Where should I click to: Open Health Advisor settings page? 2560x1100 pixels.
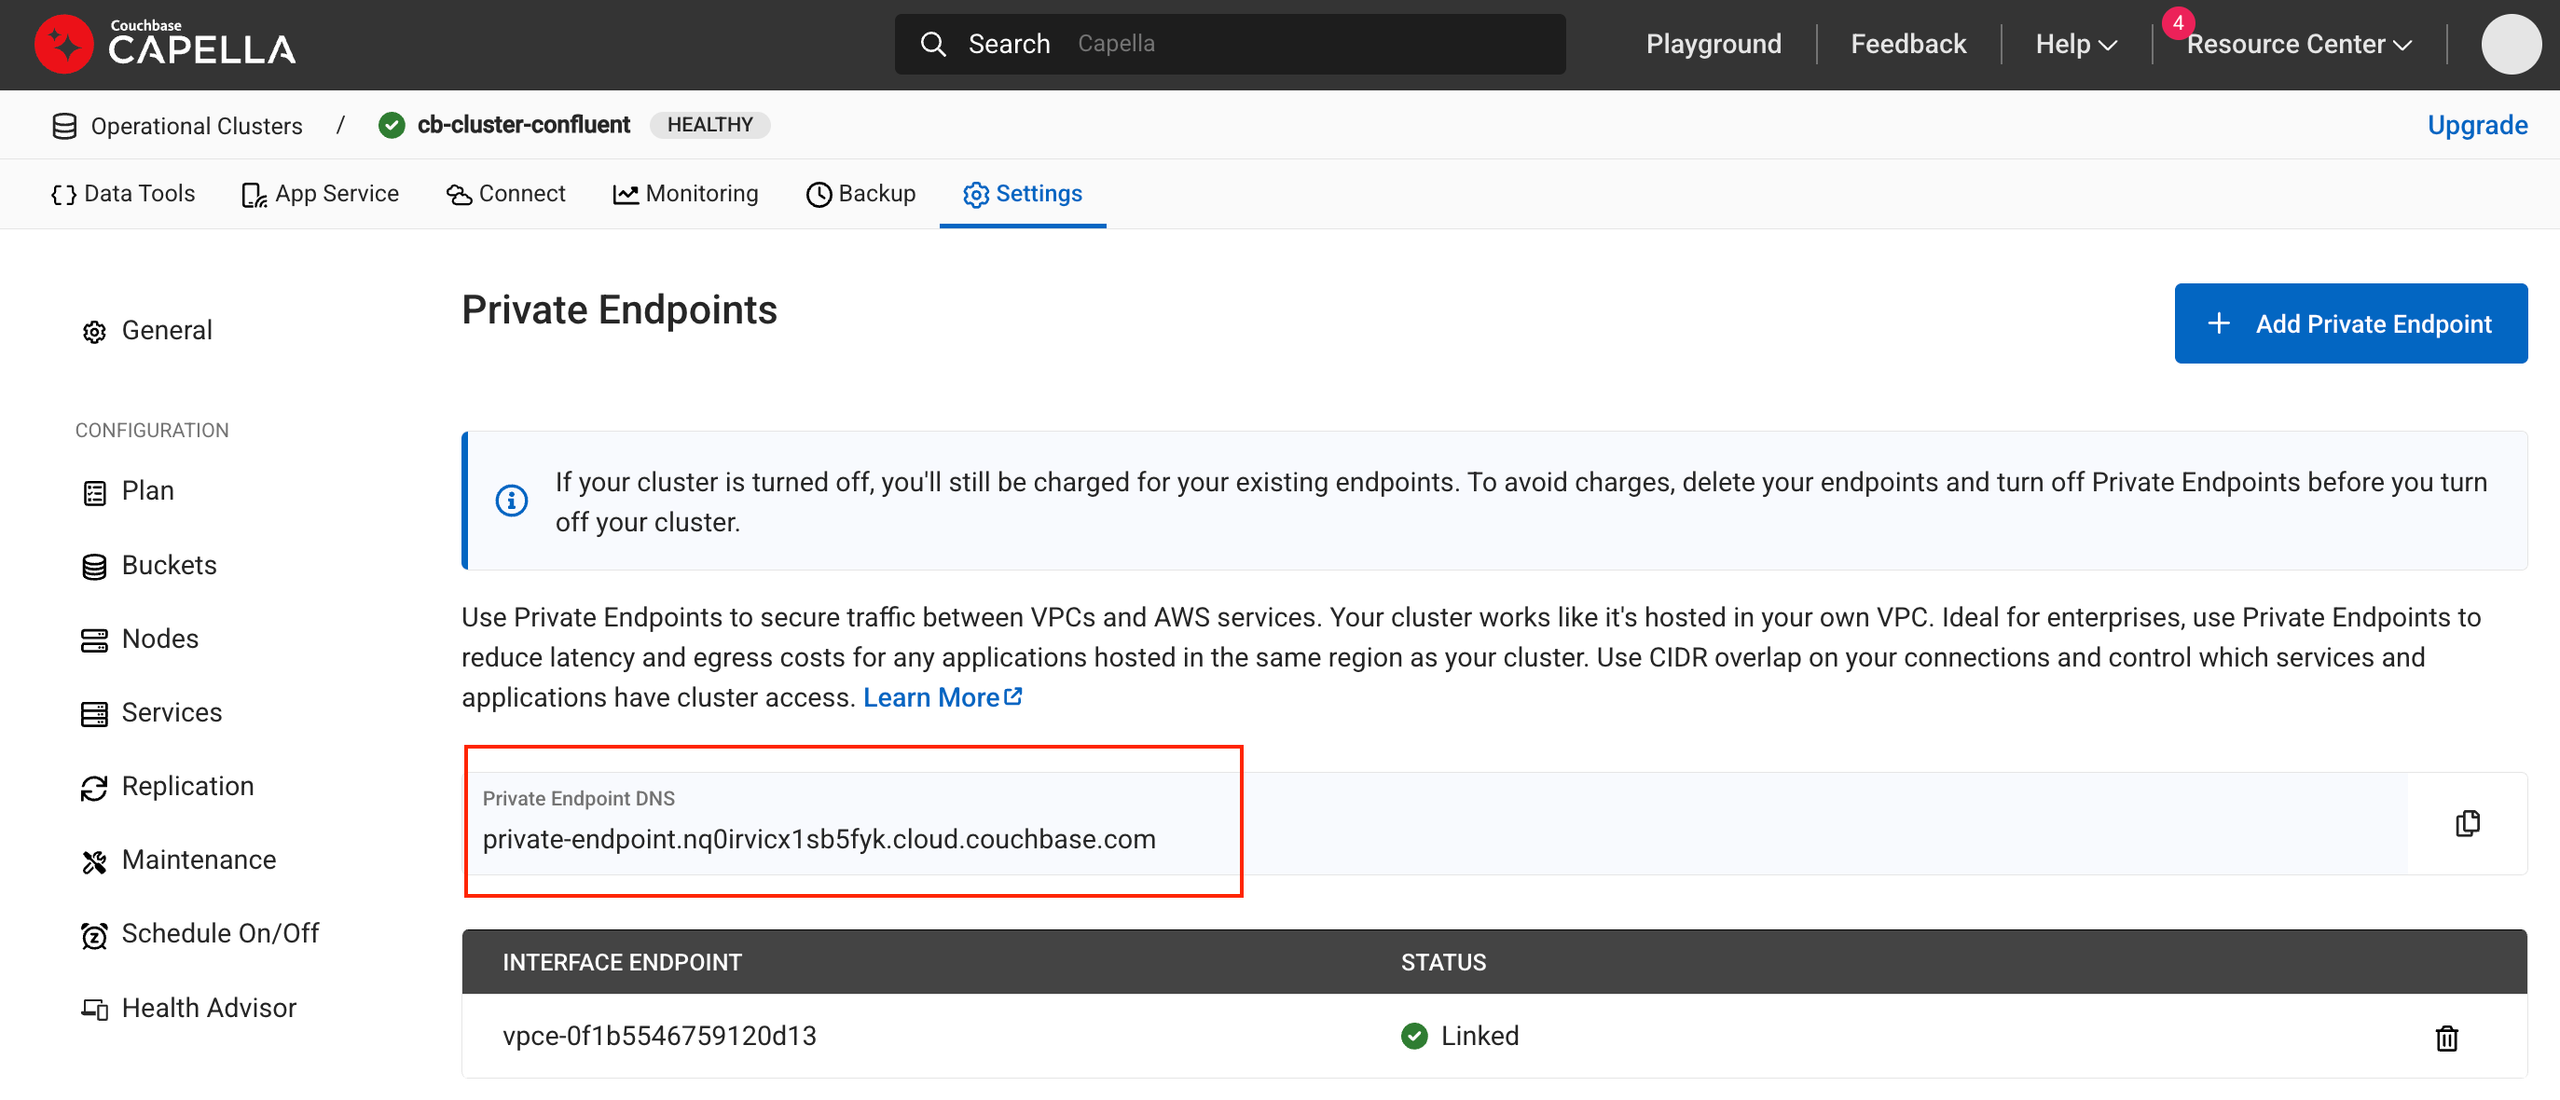coord(208,1008)
